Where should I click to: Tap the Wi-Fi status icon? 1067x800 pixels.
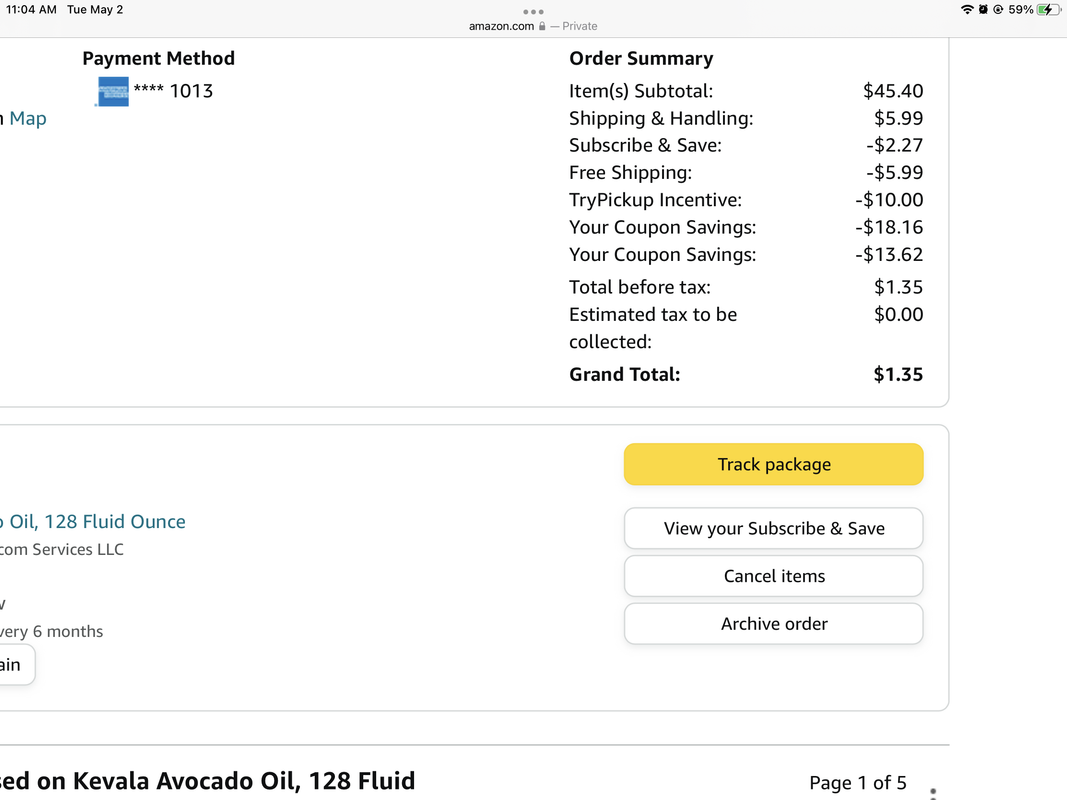(x=967, y=10)
